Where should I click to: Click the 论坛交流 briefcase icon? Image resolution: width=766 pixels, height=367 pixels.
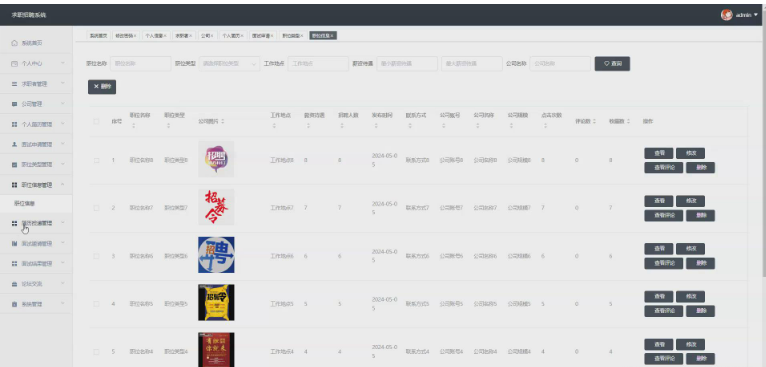tap(15, 284)
